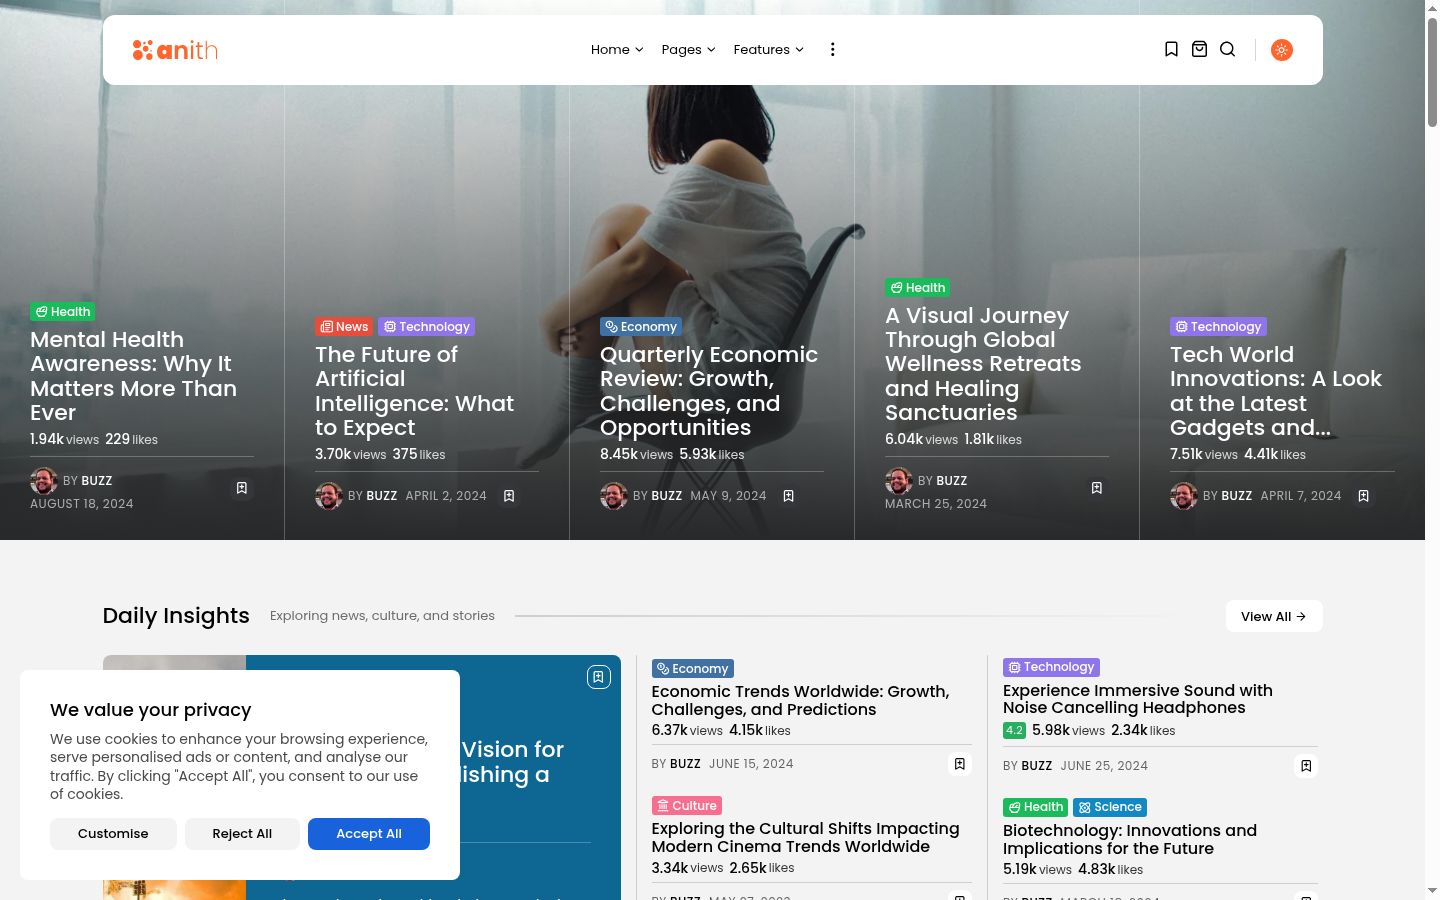Screen dimensions: 1440x900
Task: Bookmark the Quarterly Economic Review article
Action: (x=788, y=496)
